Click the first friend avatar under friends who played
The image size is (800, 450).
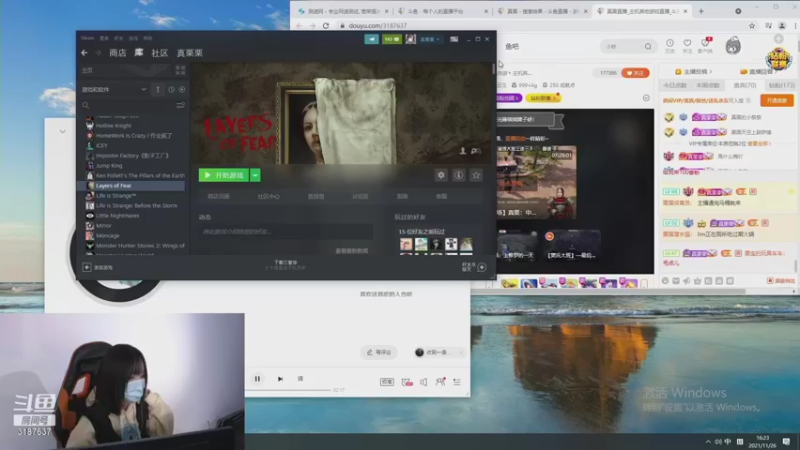[x=406, y=244]
